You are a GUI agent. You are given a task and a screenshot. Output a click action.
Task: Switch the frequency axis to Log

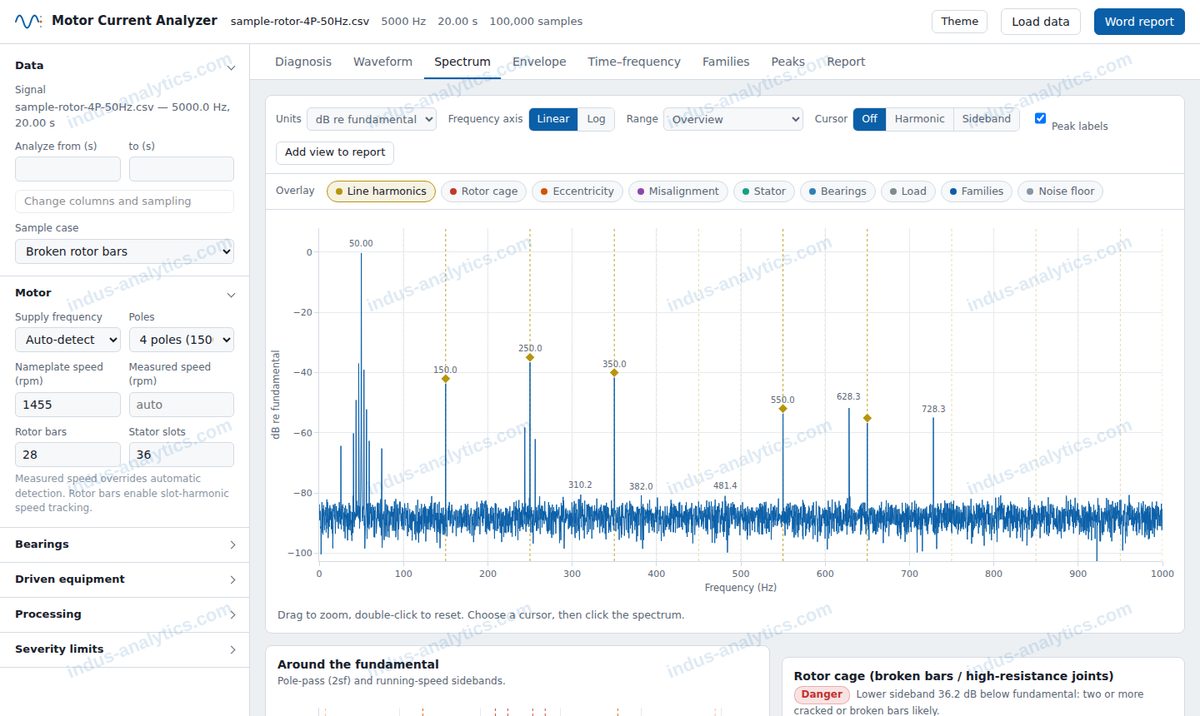tap(596, 119)
